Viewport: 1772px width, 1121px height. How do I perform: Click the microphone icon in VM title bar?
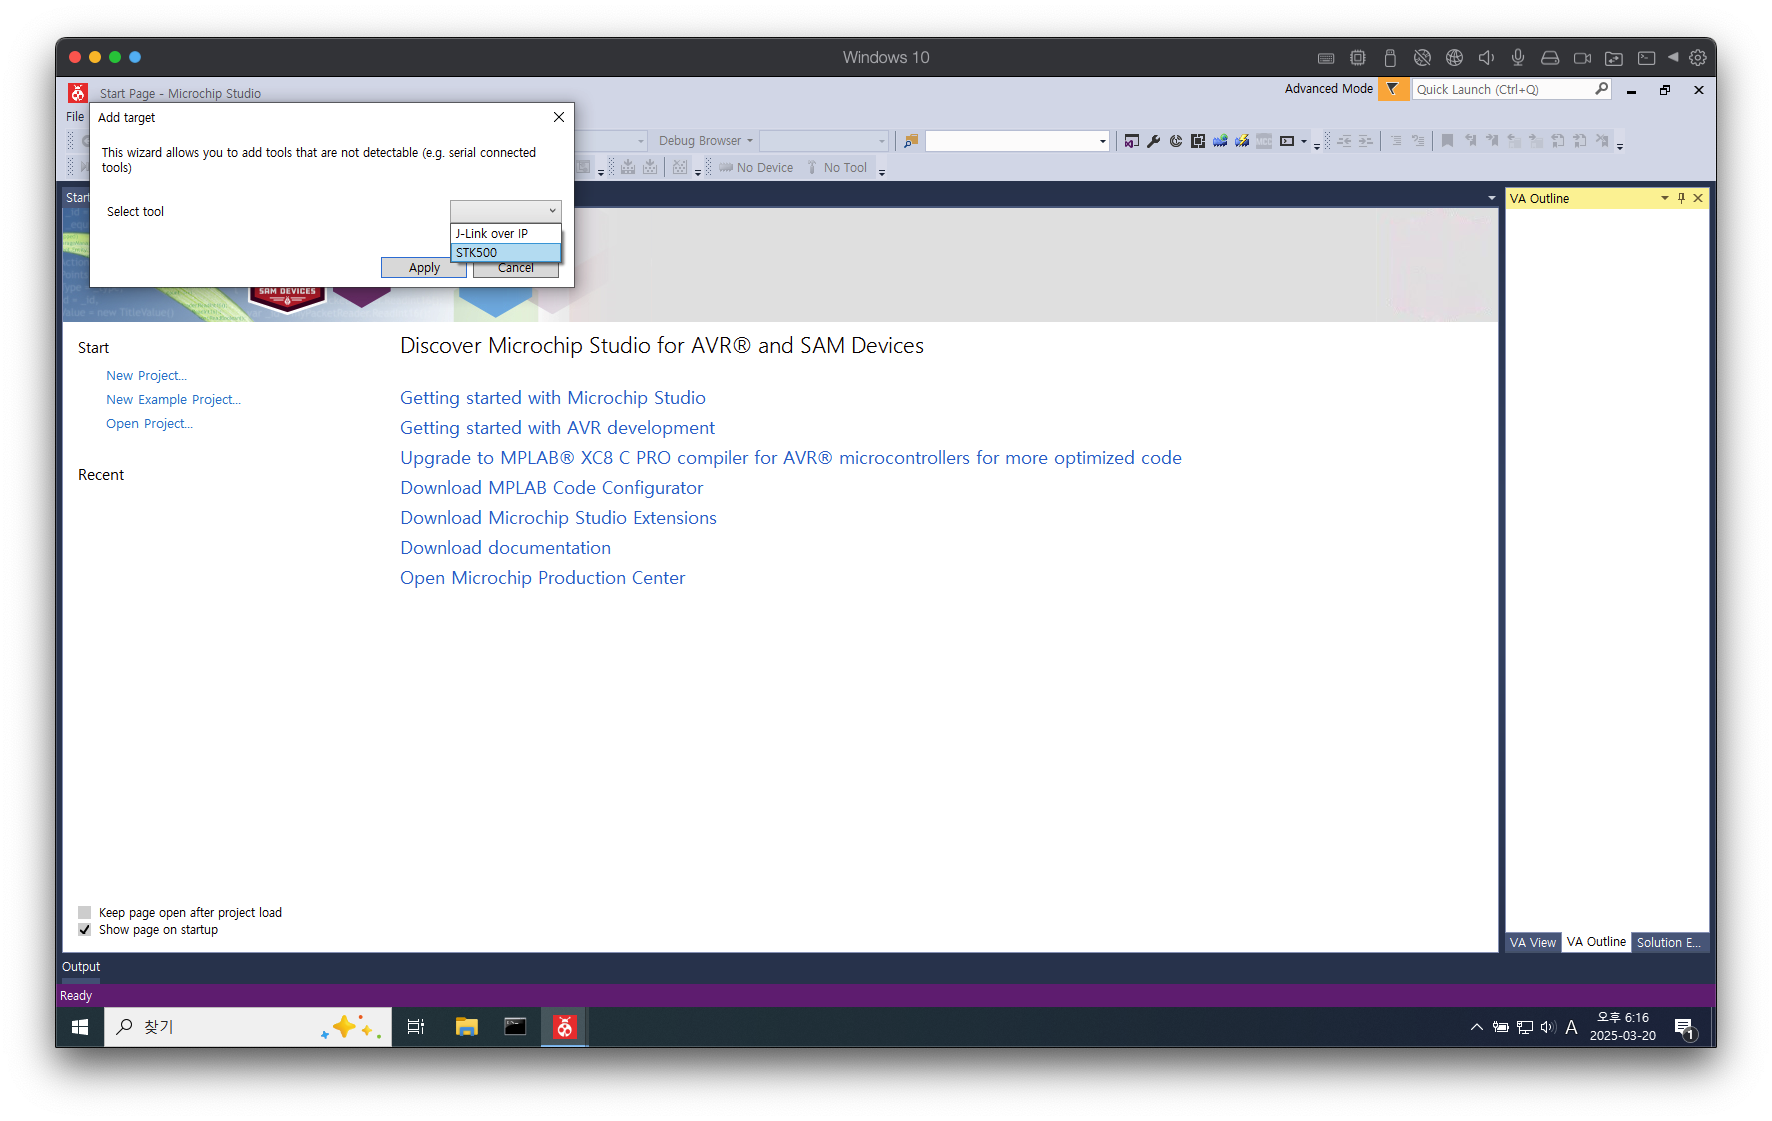point(1518,58)
